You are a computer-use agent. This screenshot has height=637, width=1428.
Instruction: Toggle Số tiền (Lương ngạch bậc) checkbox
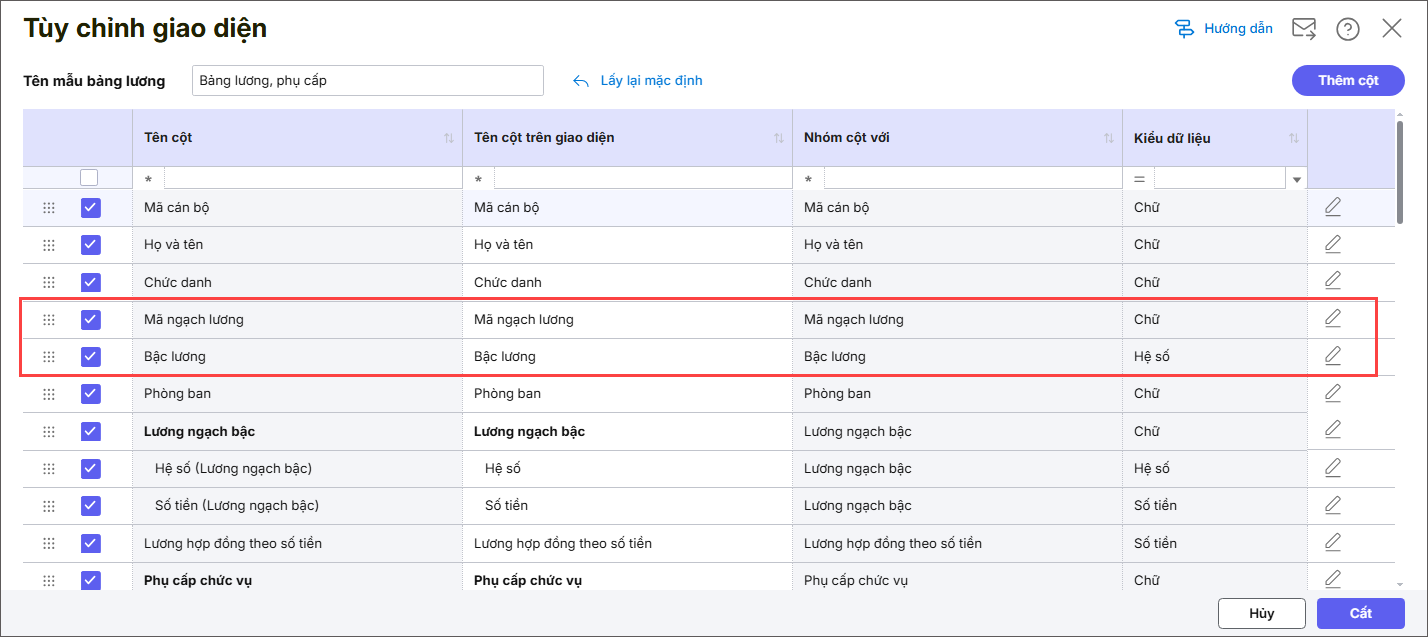coord(91,505)
